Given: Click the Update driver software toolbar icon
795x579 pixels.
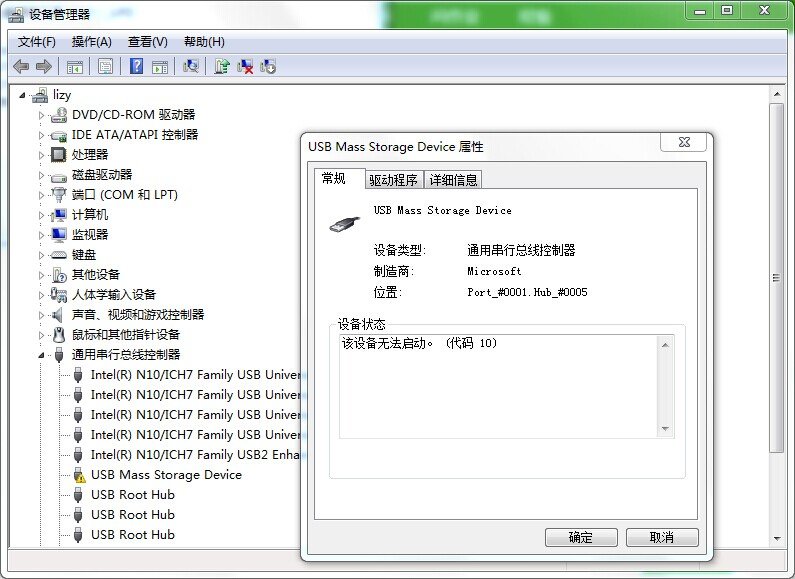Looking at the screenshot, I should point(222,66).
